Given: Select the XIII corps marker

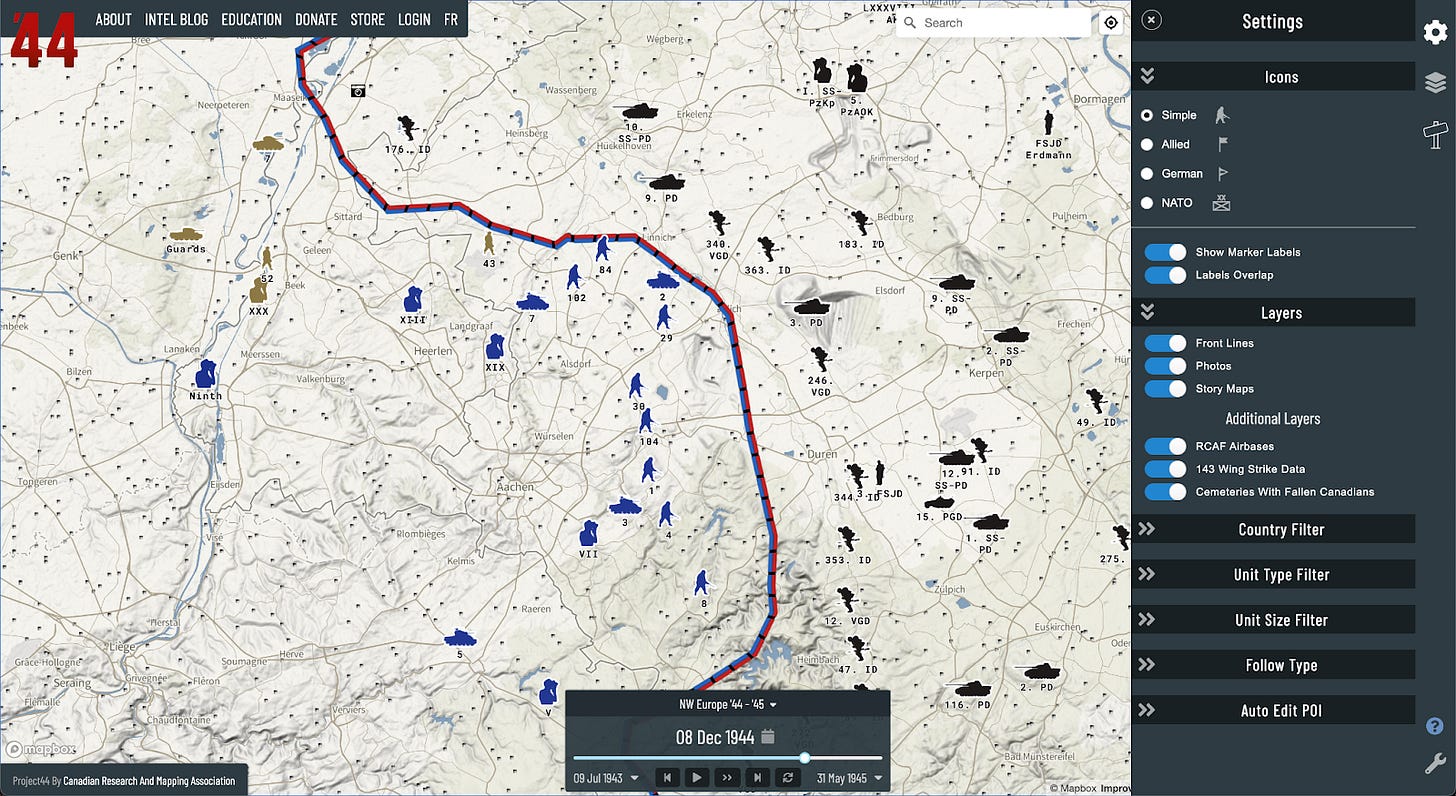Looking at the screenshot, I should pyautogui.click(x=413, y=299).
